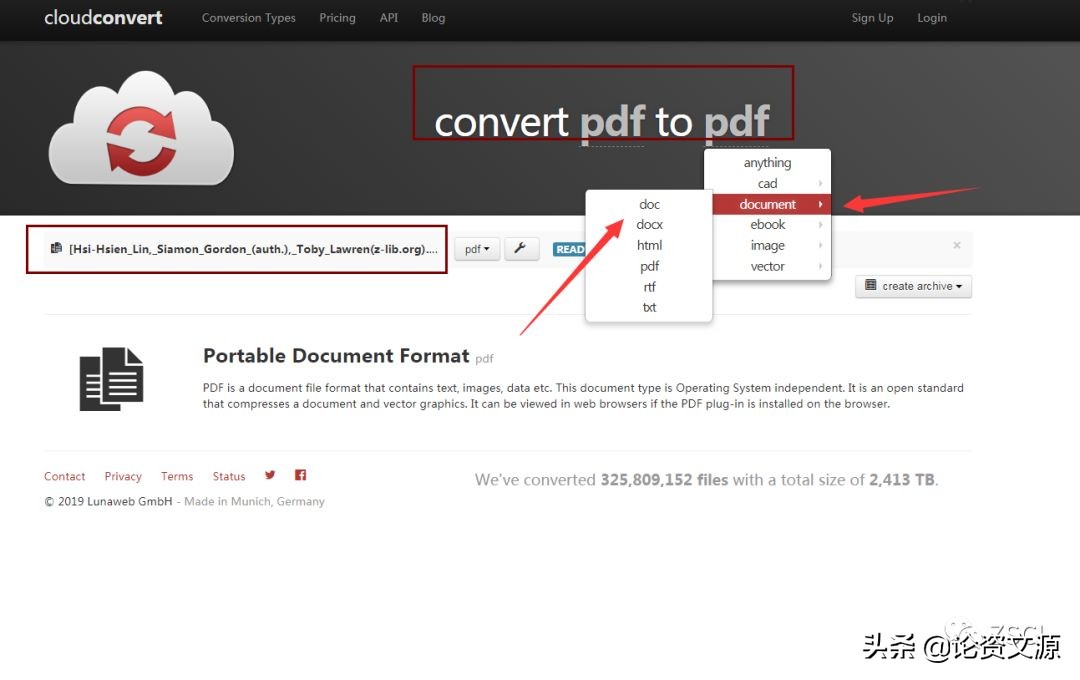Open the Twitter icon link
This screenshot has height=680, width=1080.
pyautogui.click(x=270, y=475)
